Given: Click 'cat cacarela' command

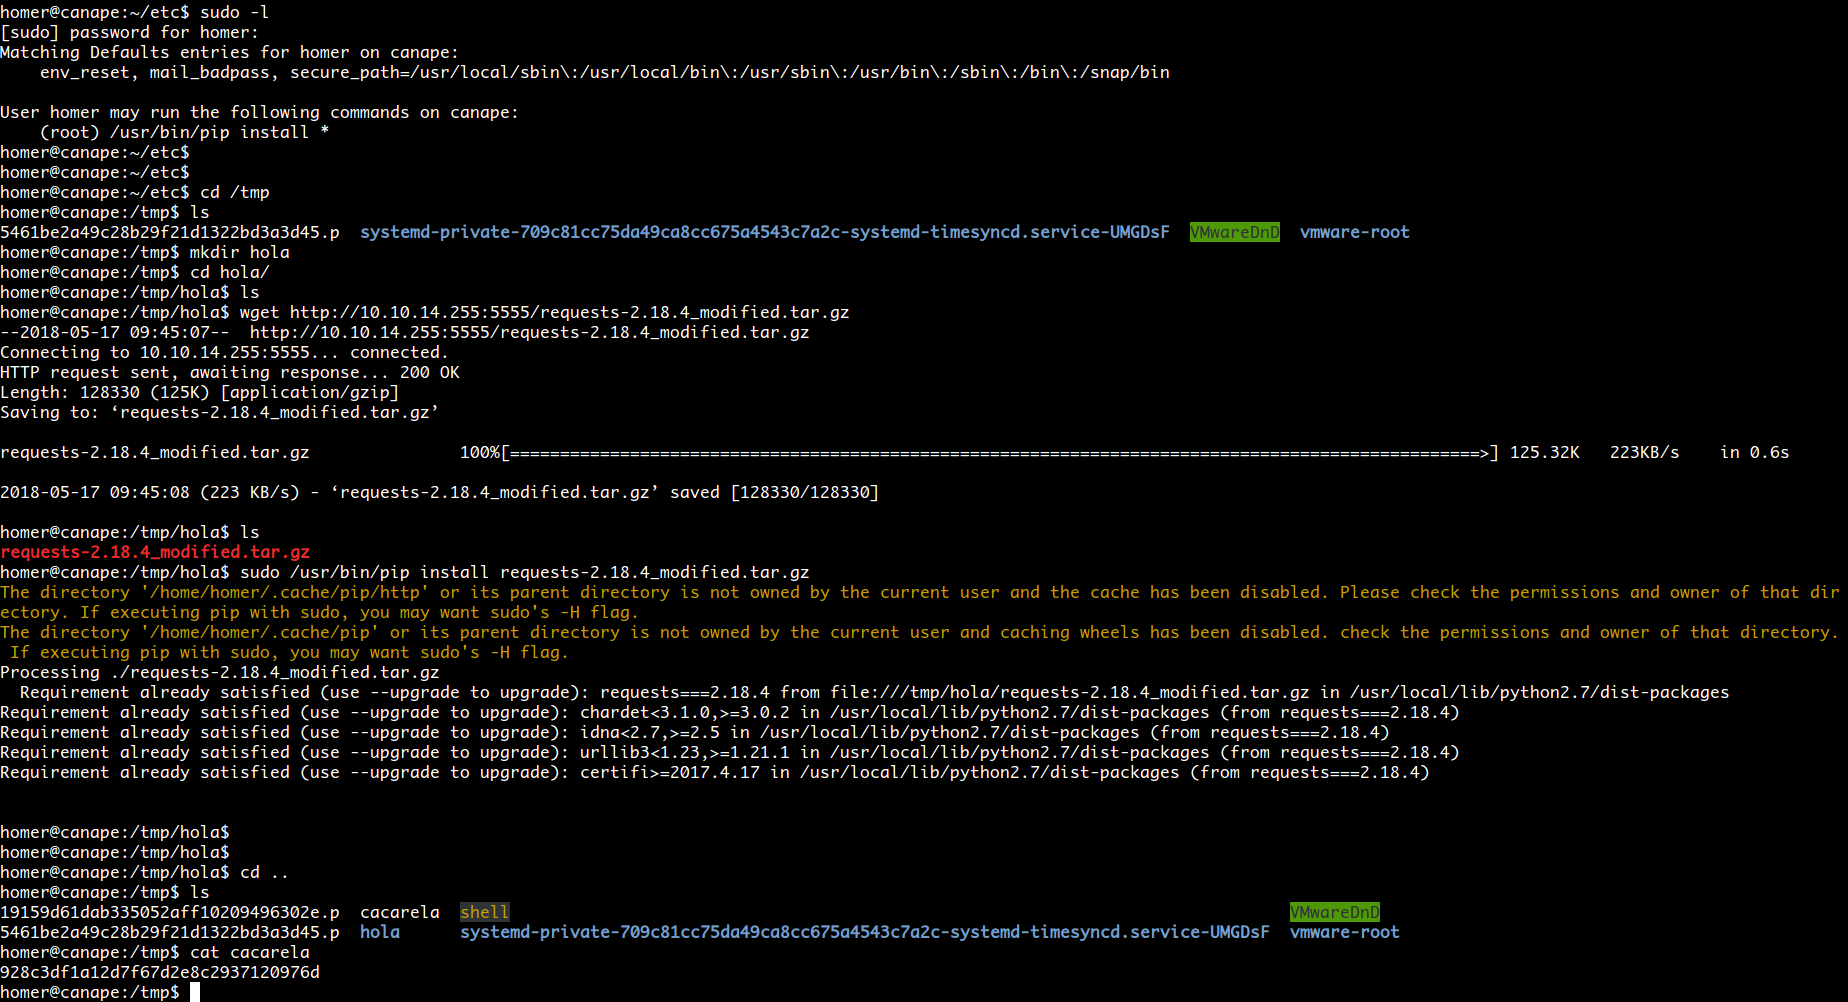Looking at the screenshot, I should click(250, 952).
